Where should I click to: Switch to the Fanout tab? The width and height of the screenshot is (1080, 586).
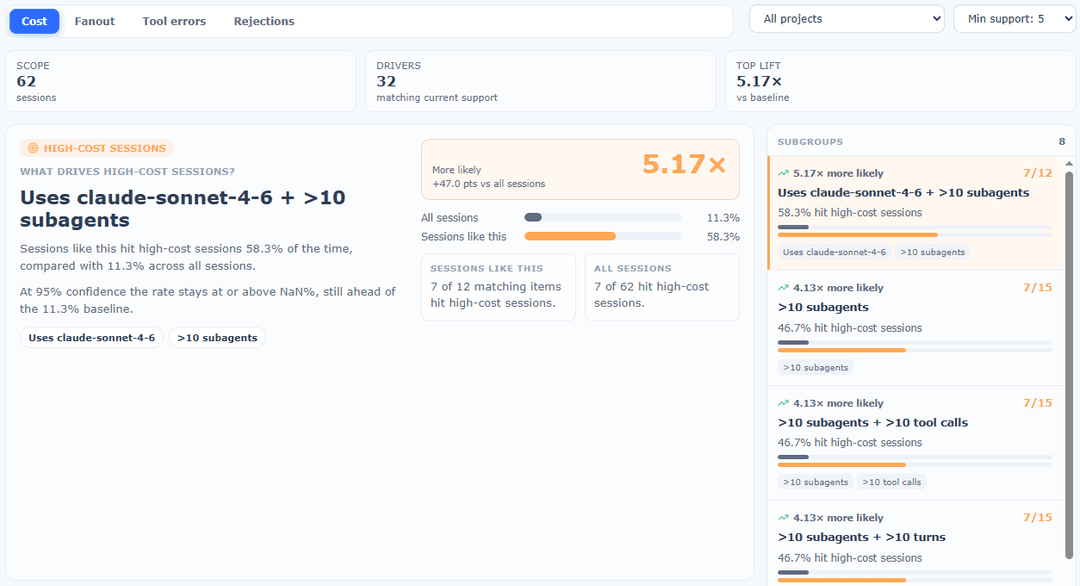94,21
